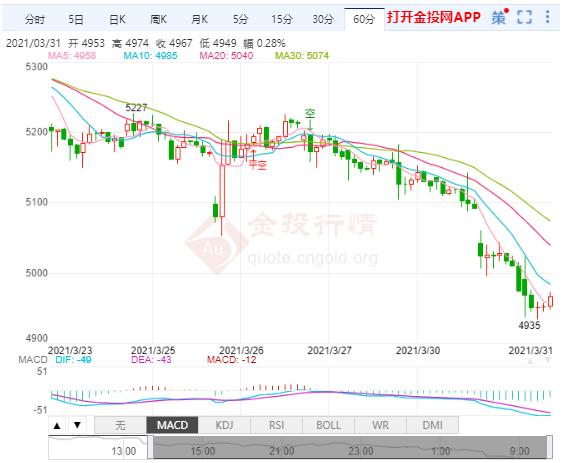The height and width of the screenshot is (463, 566).
Task: Select the MACD indicator button
Action: [172, 425]
